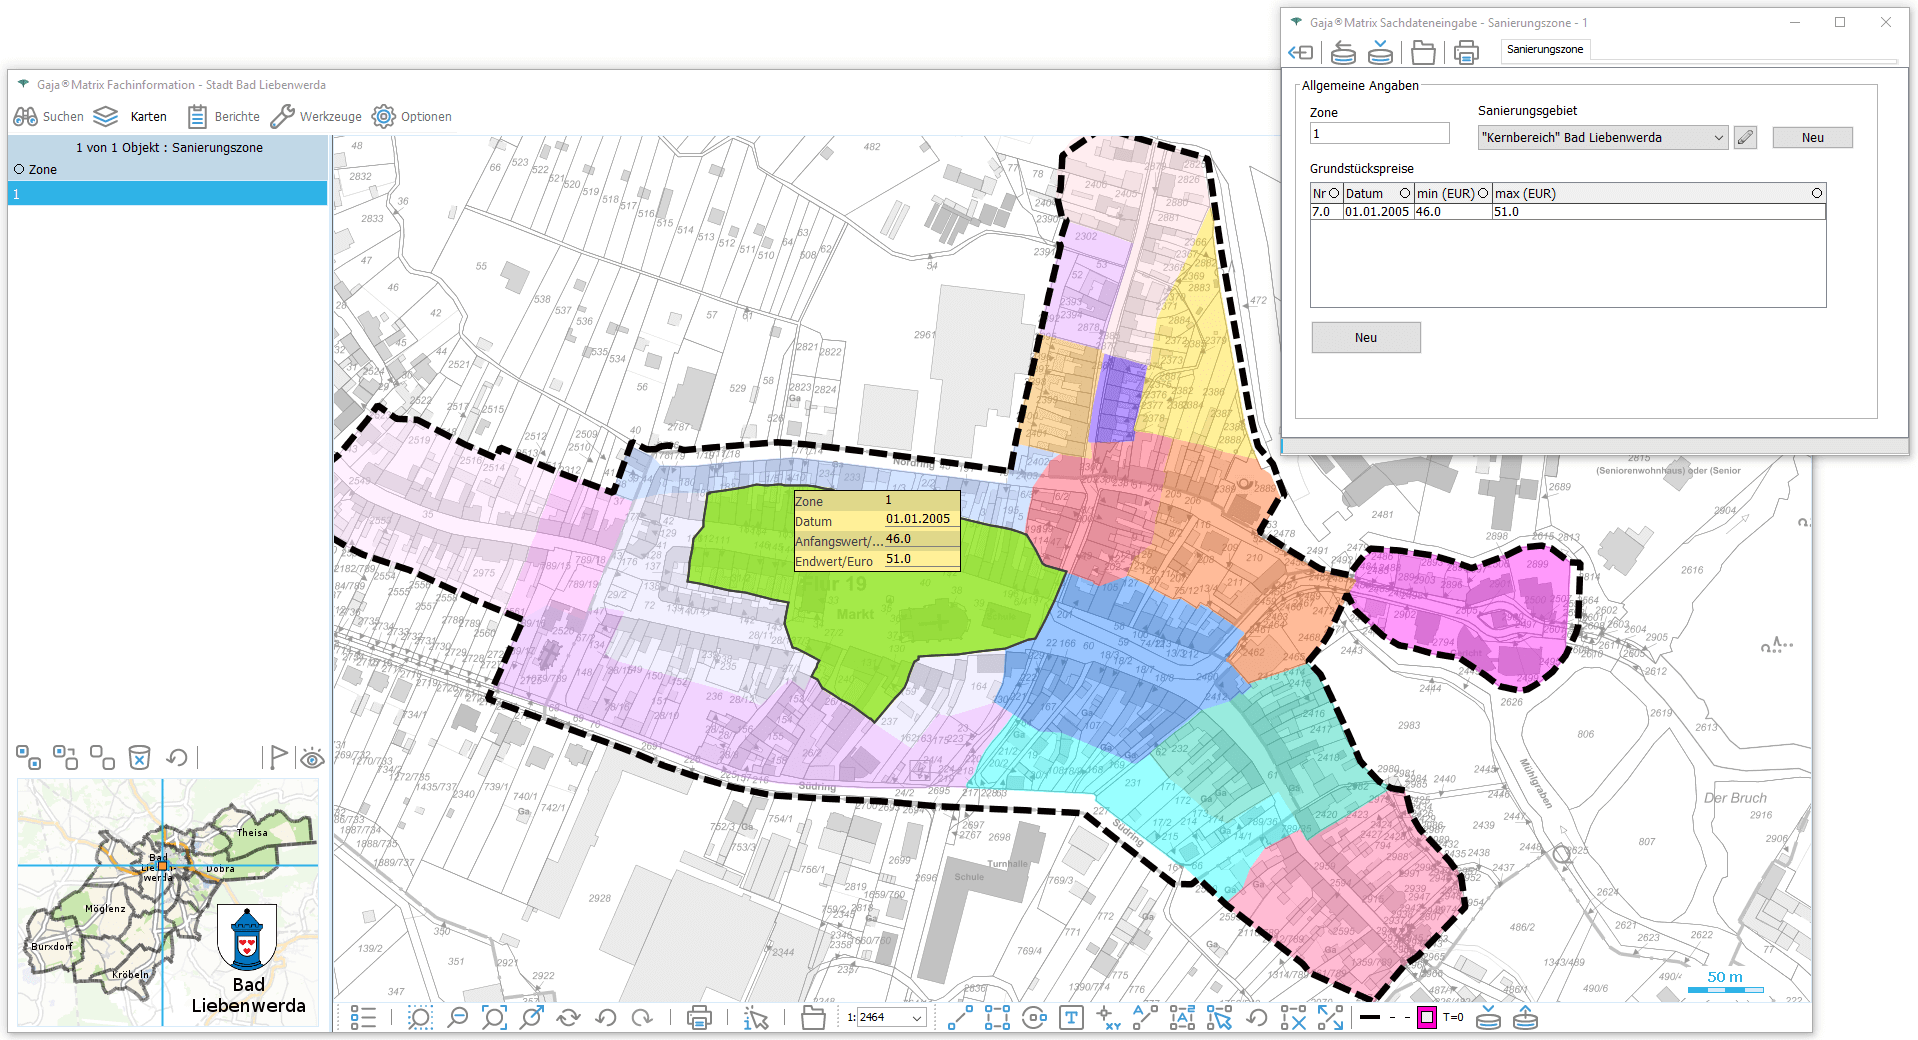Expand the map scale 1:2464 dropdown

(916, 1018)
